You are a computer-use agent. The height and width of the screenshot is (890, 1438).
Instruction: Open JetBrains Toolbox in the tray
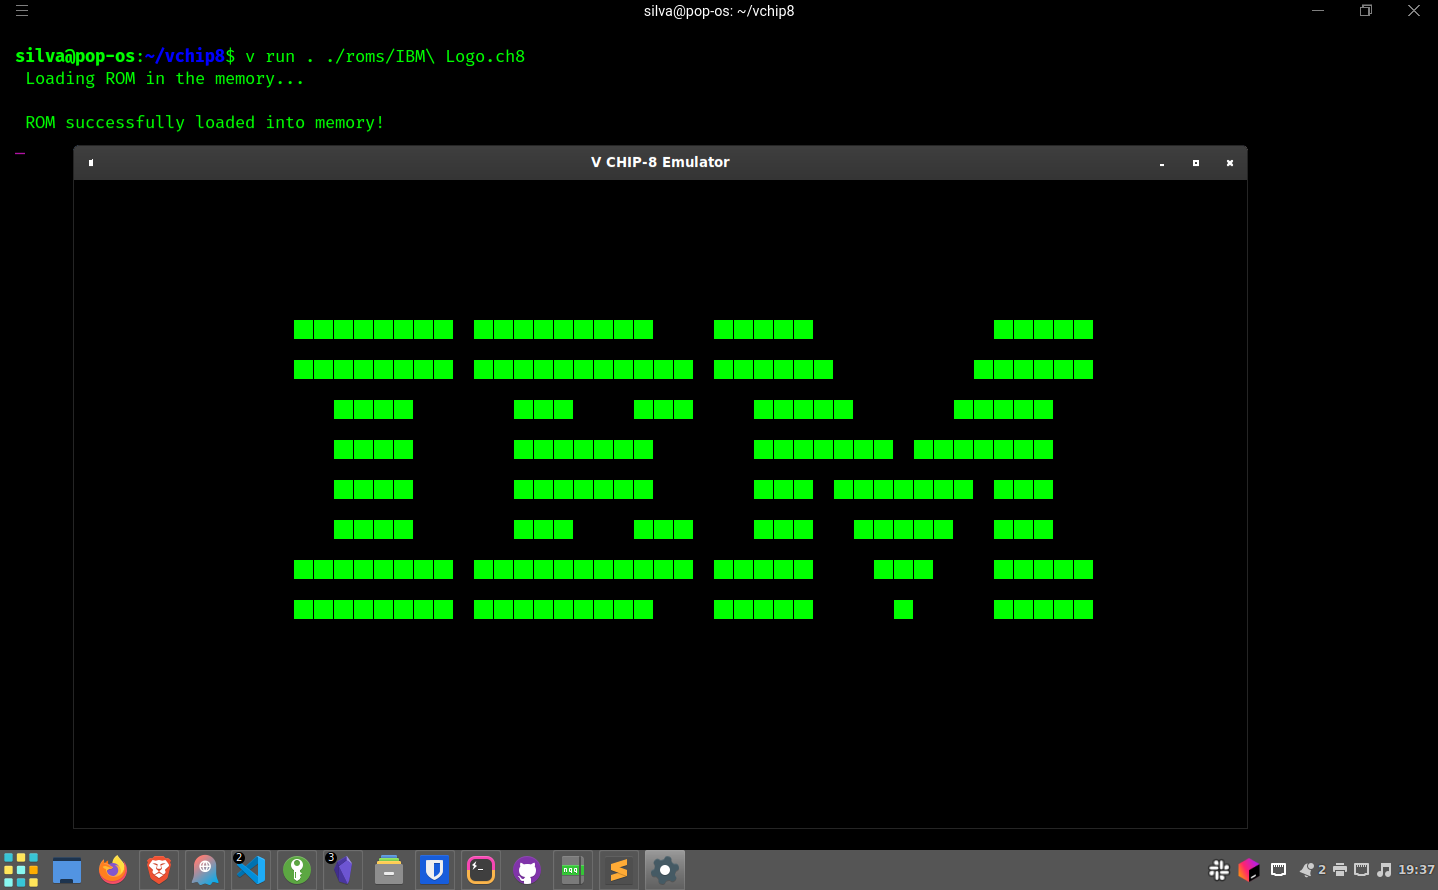coord(1249,870)
